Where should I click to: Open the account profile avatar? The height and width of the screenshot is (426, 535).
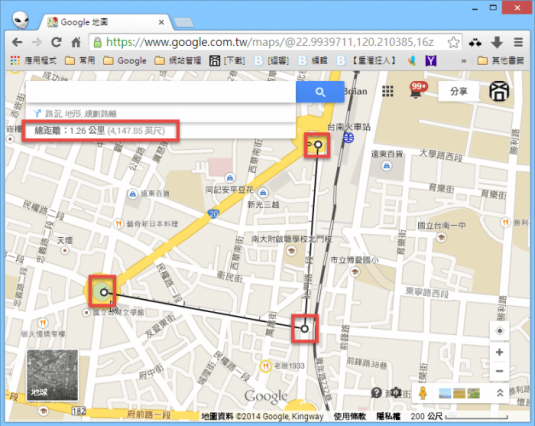coord(499,91)
